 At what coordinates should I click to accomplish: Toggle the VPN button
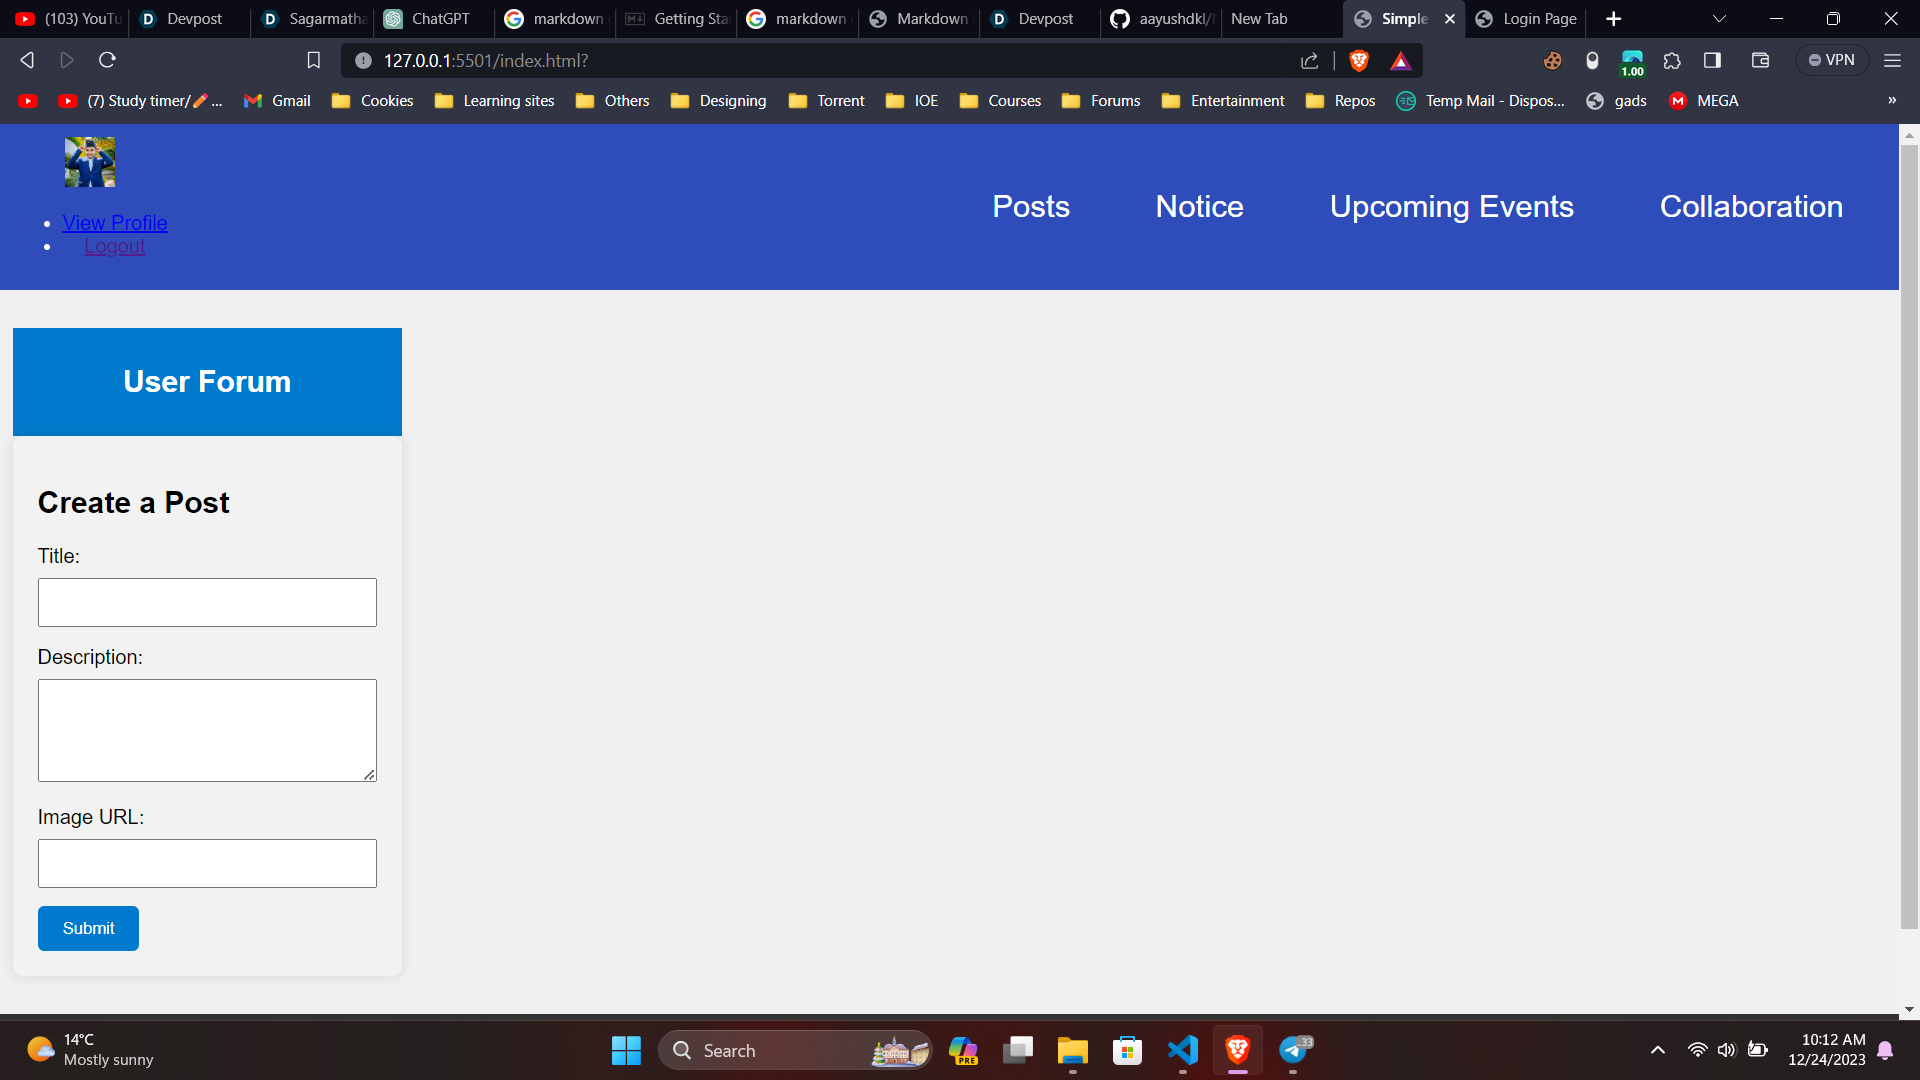[1832, 61]
